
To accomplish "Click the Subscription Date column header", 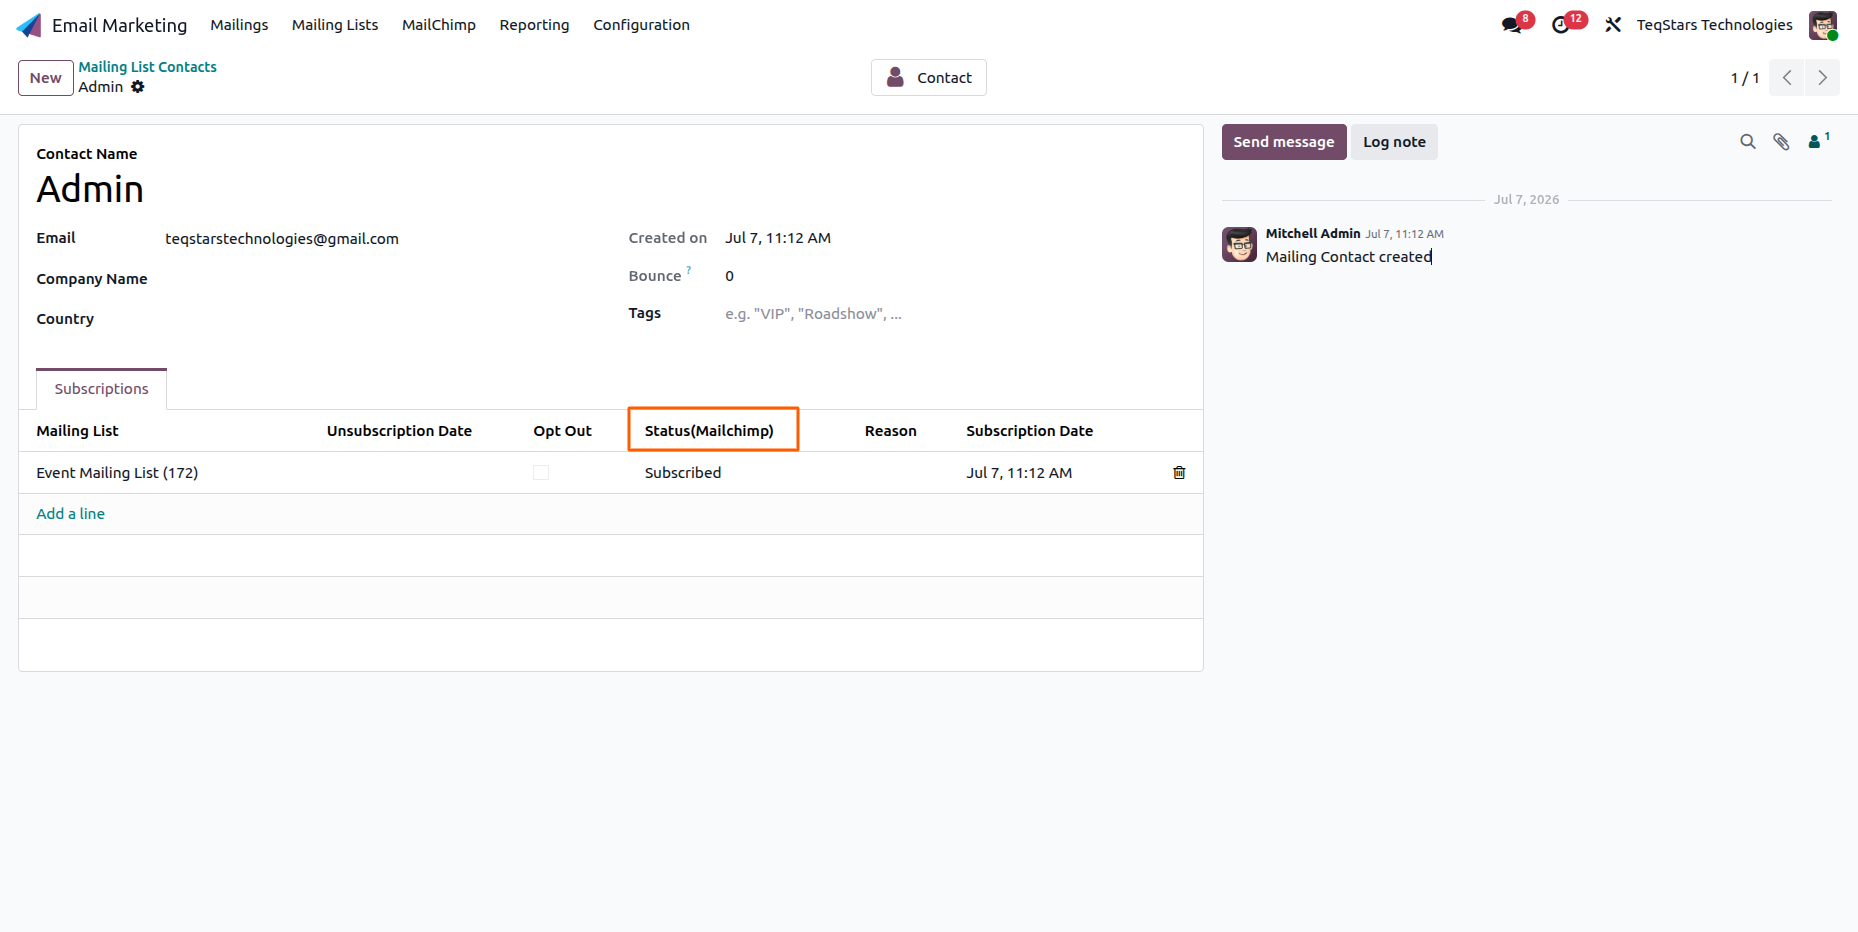I will click(1029, 431).
